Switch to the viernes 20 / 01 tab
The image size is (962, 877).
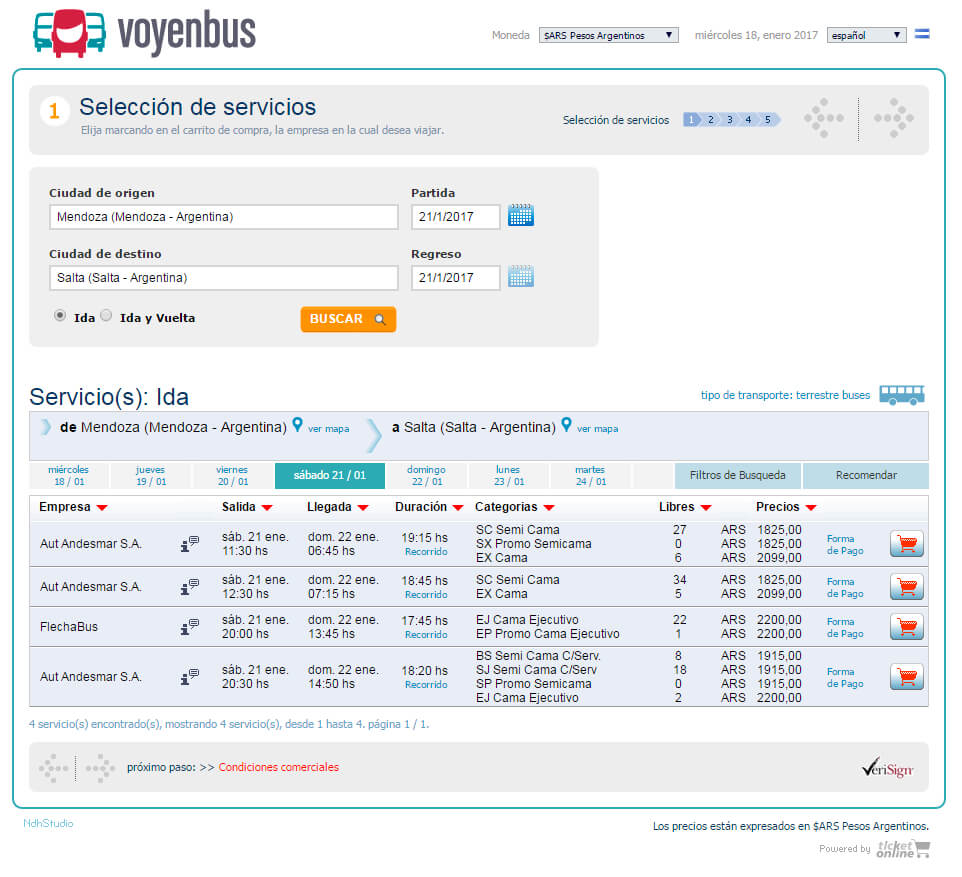233,476
